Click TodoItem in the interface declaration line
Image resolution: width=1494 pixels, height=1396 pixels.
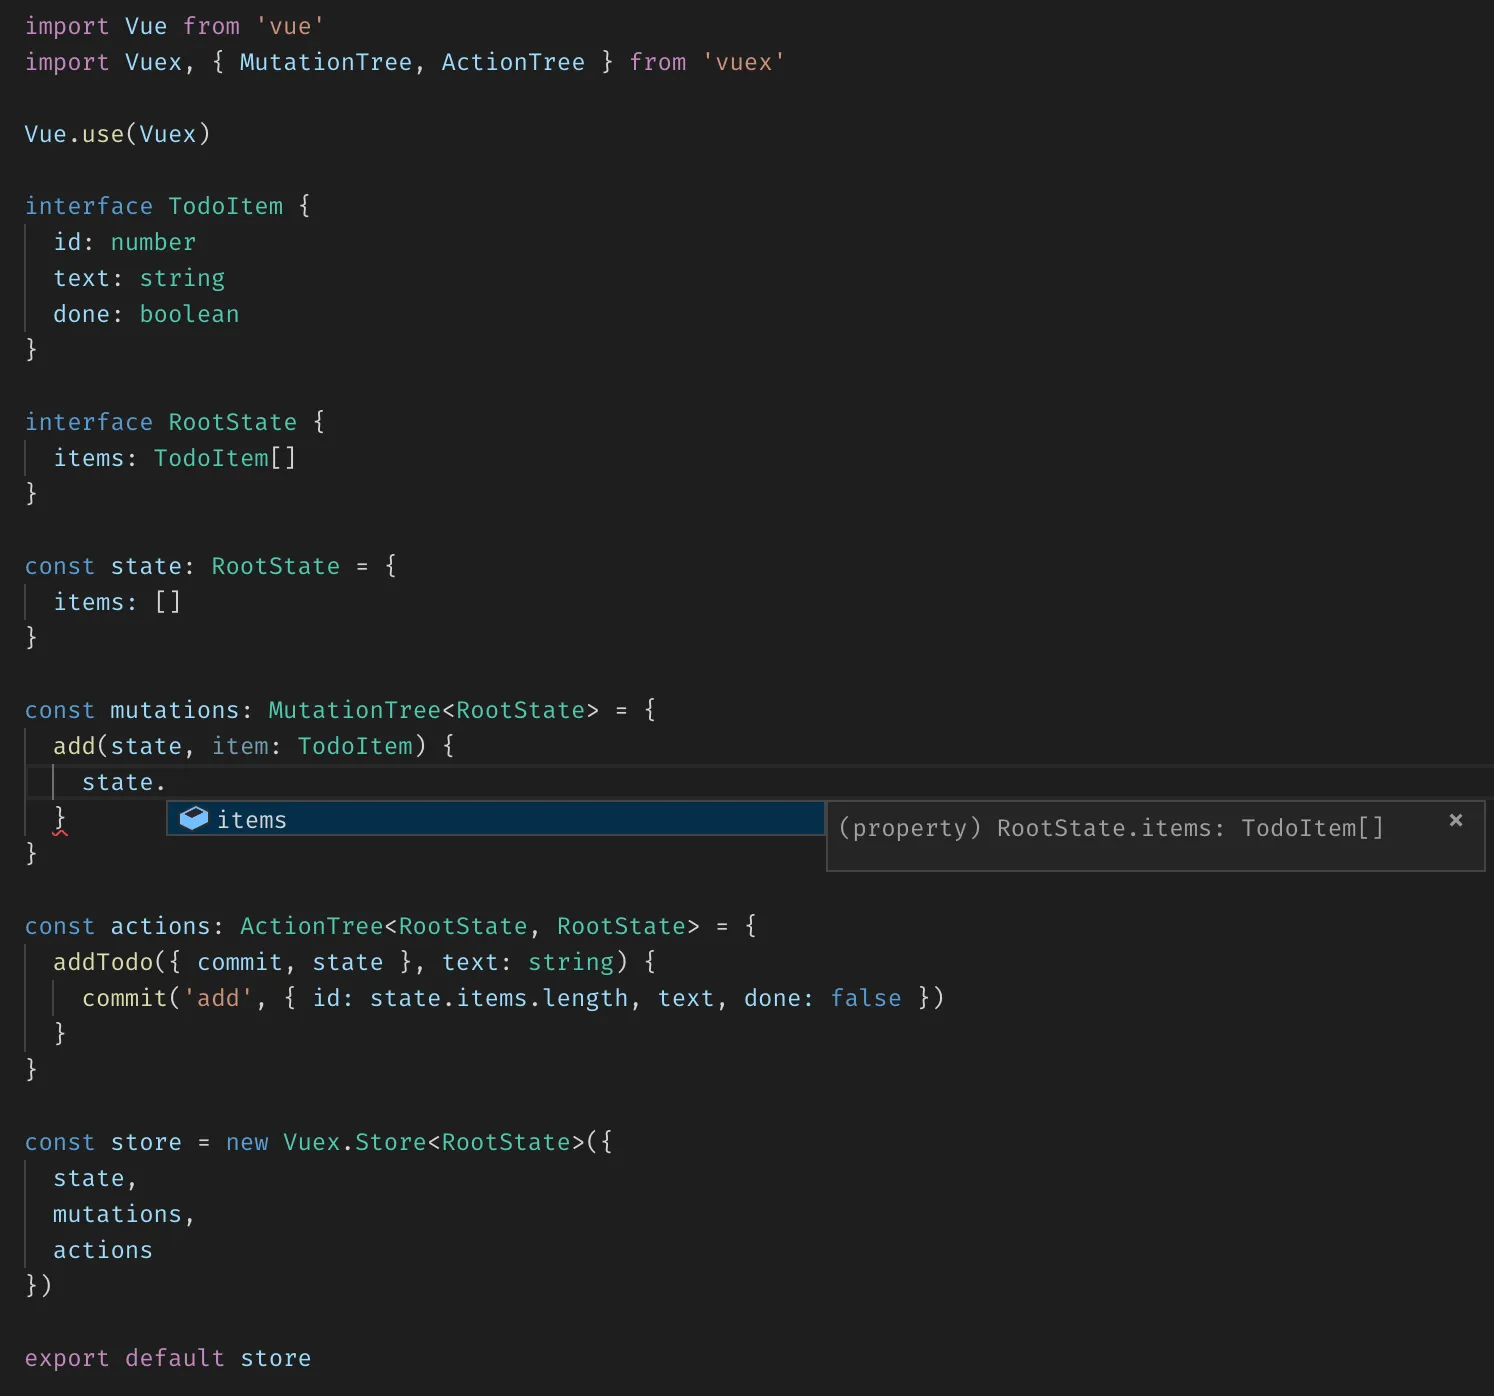(225, 207)
